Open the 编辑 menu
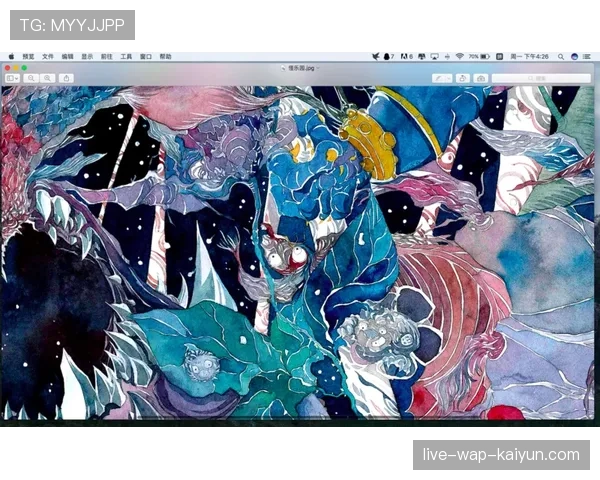Image resolution: width=600 pixels, height=480 pixels. click(67, 57)
